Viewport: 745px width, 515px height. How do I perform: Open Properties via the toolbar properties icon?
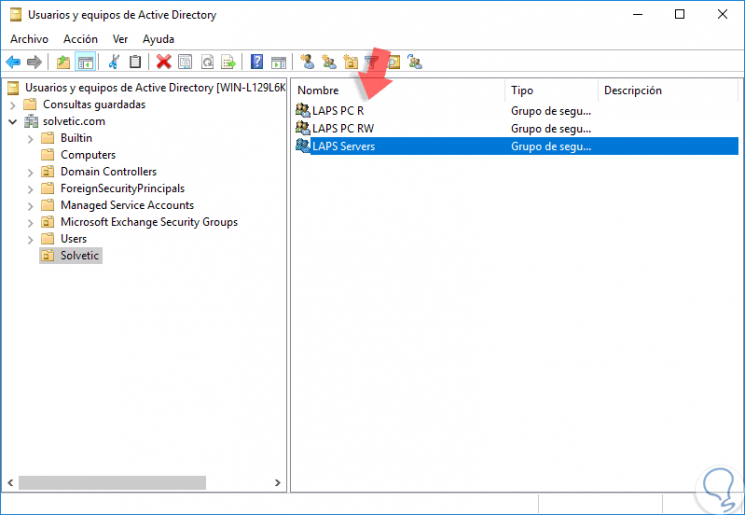coord(185,62)
